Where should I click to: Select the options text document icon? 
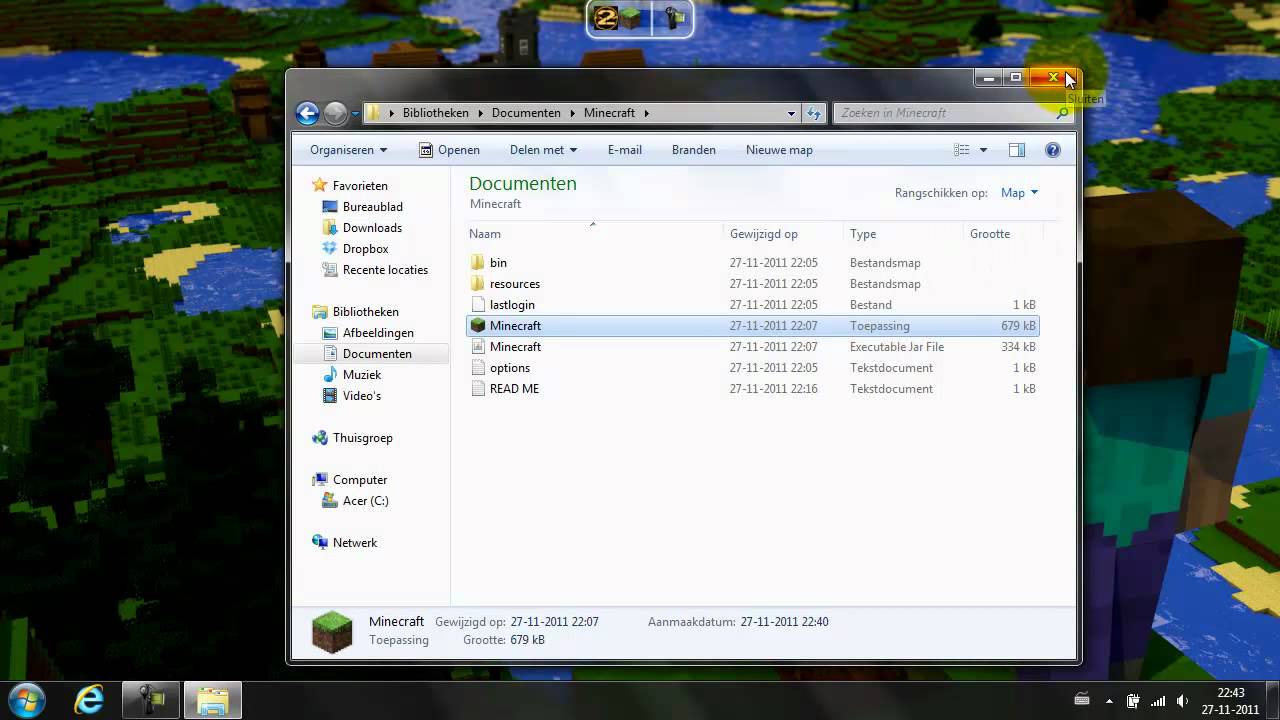coord(477,368)
